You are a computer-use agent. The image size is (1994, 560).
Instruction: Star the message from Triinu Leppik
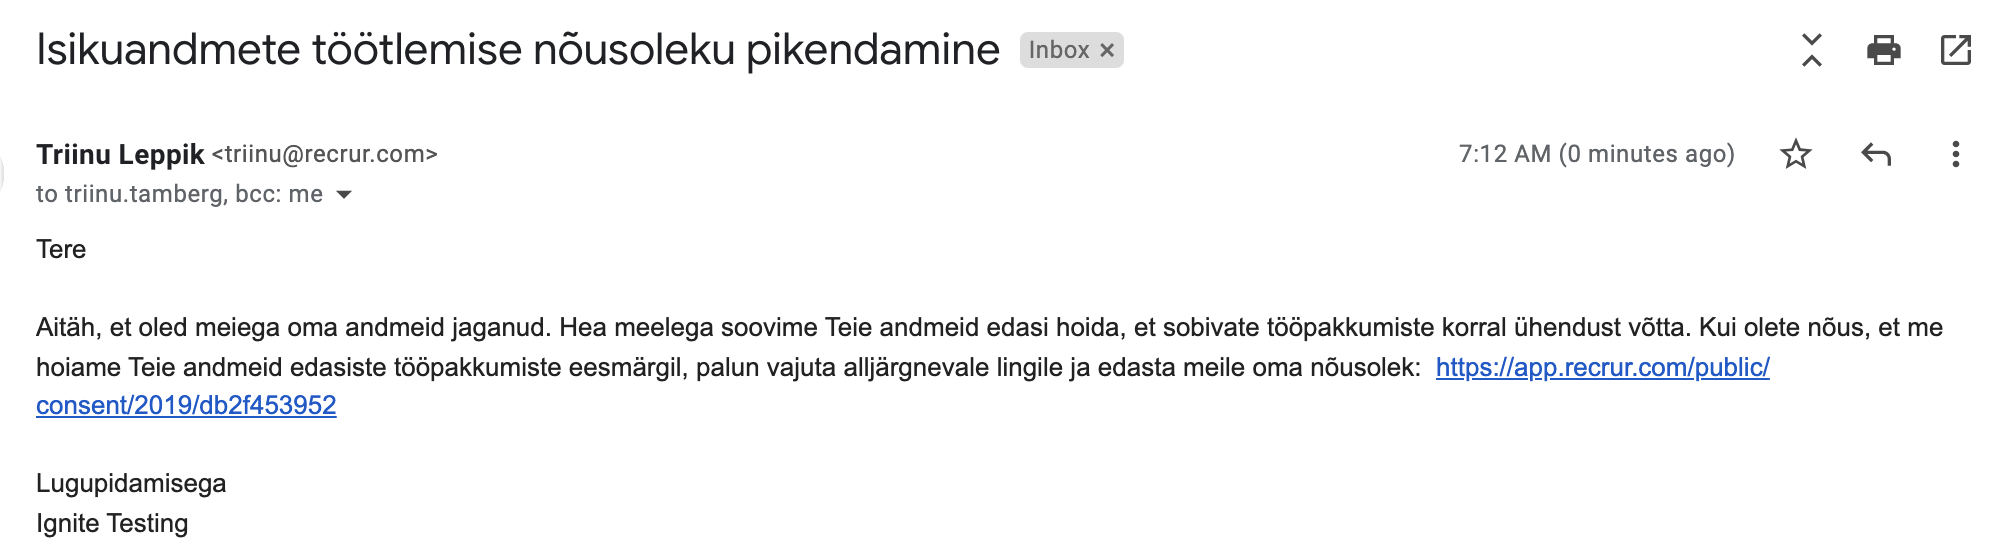pos(1796,154)
